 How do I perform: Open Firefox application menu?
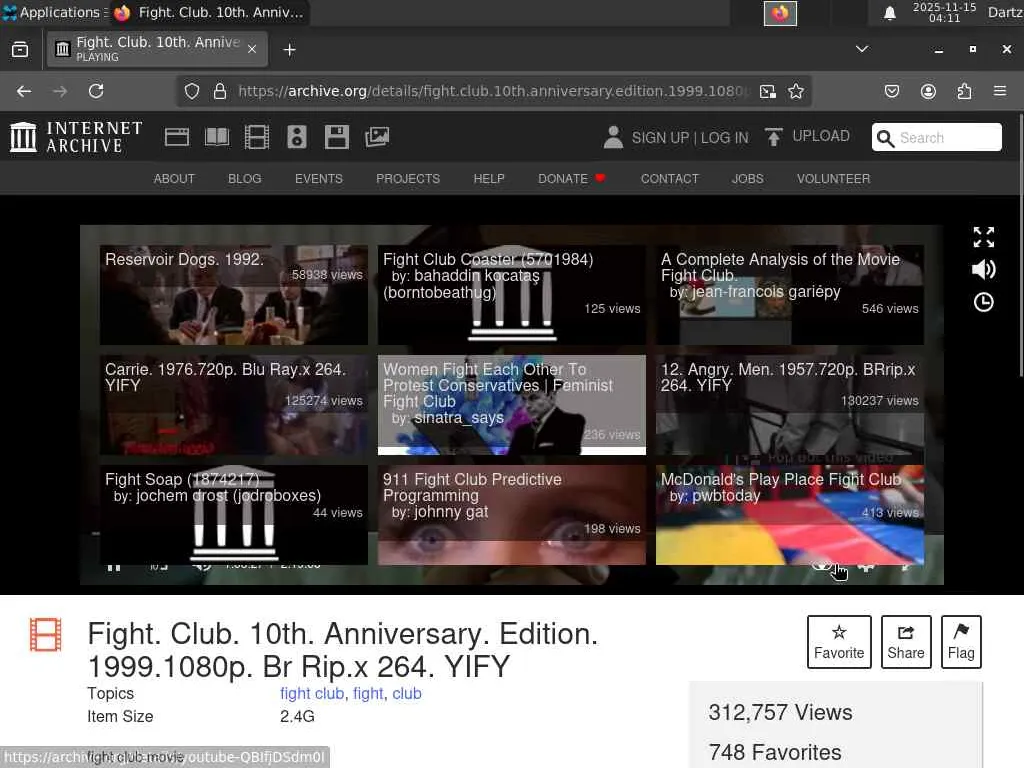pyautogui.click(x=1000, y=91)
